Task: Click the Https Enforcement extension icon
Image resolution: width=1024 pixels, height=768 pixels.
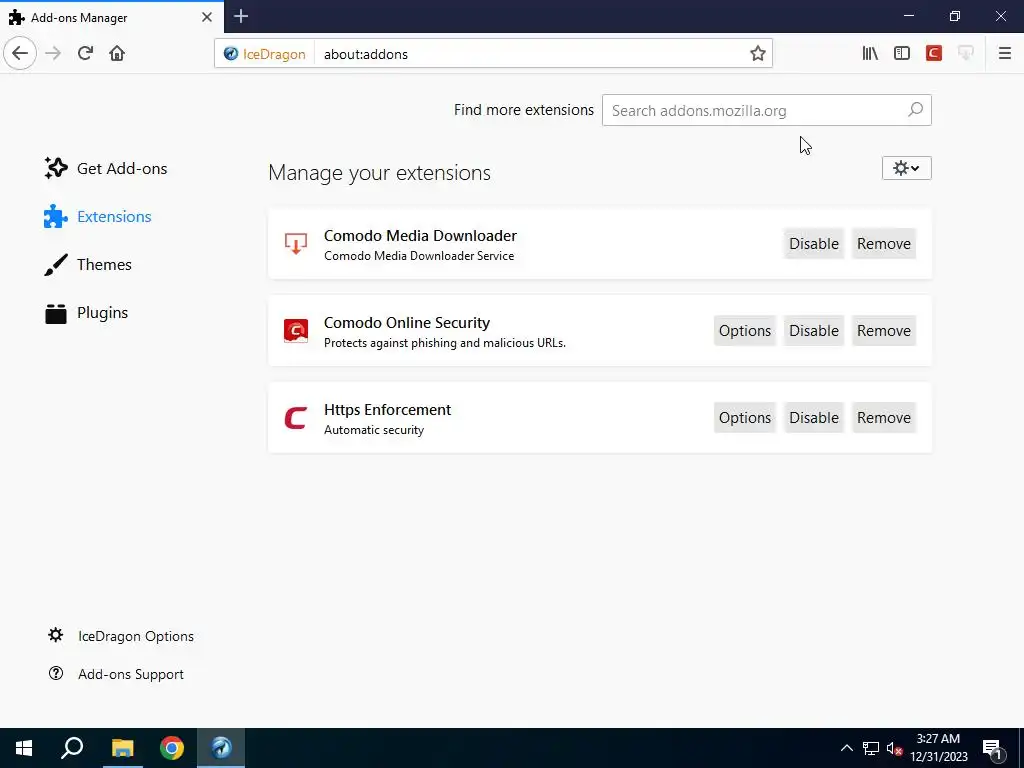Action: pos(296,418)
